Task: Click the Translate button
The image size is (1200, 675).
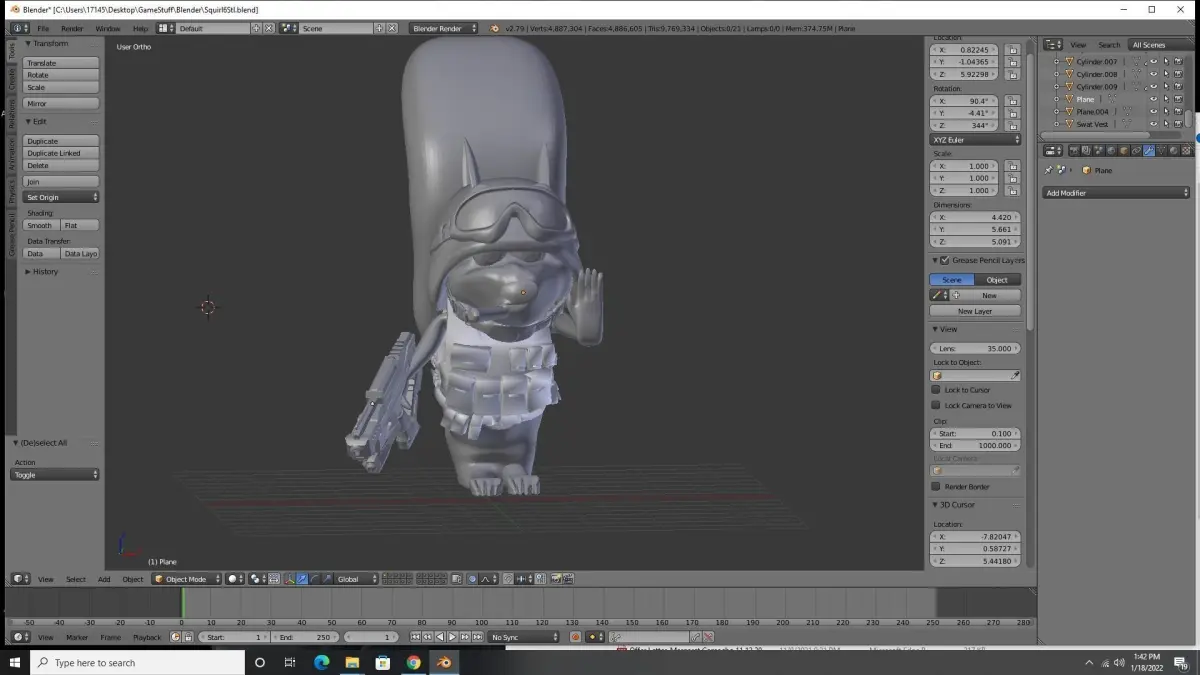Action: pos(60,63)
